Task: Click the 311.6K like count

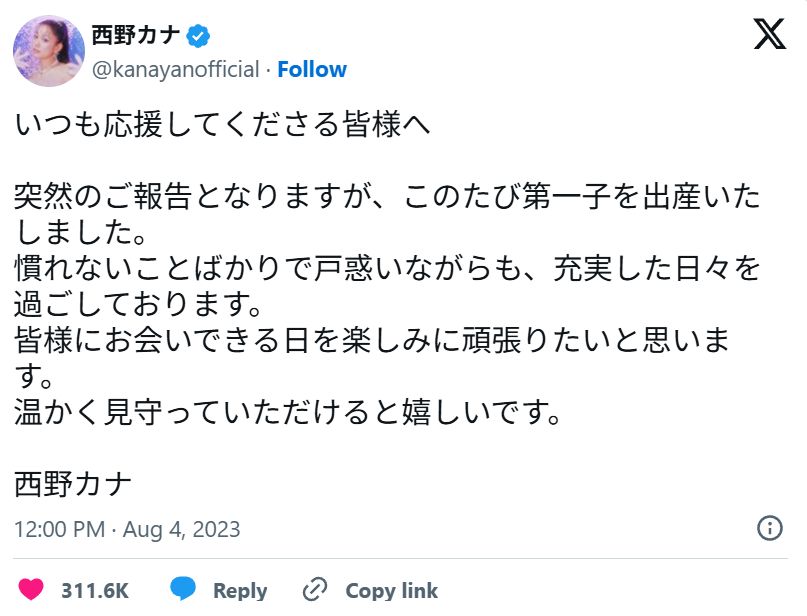Action: (95, 591)
